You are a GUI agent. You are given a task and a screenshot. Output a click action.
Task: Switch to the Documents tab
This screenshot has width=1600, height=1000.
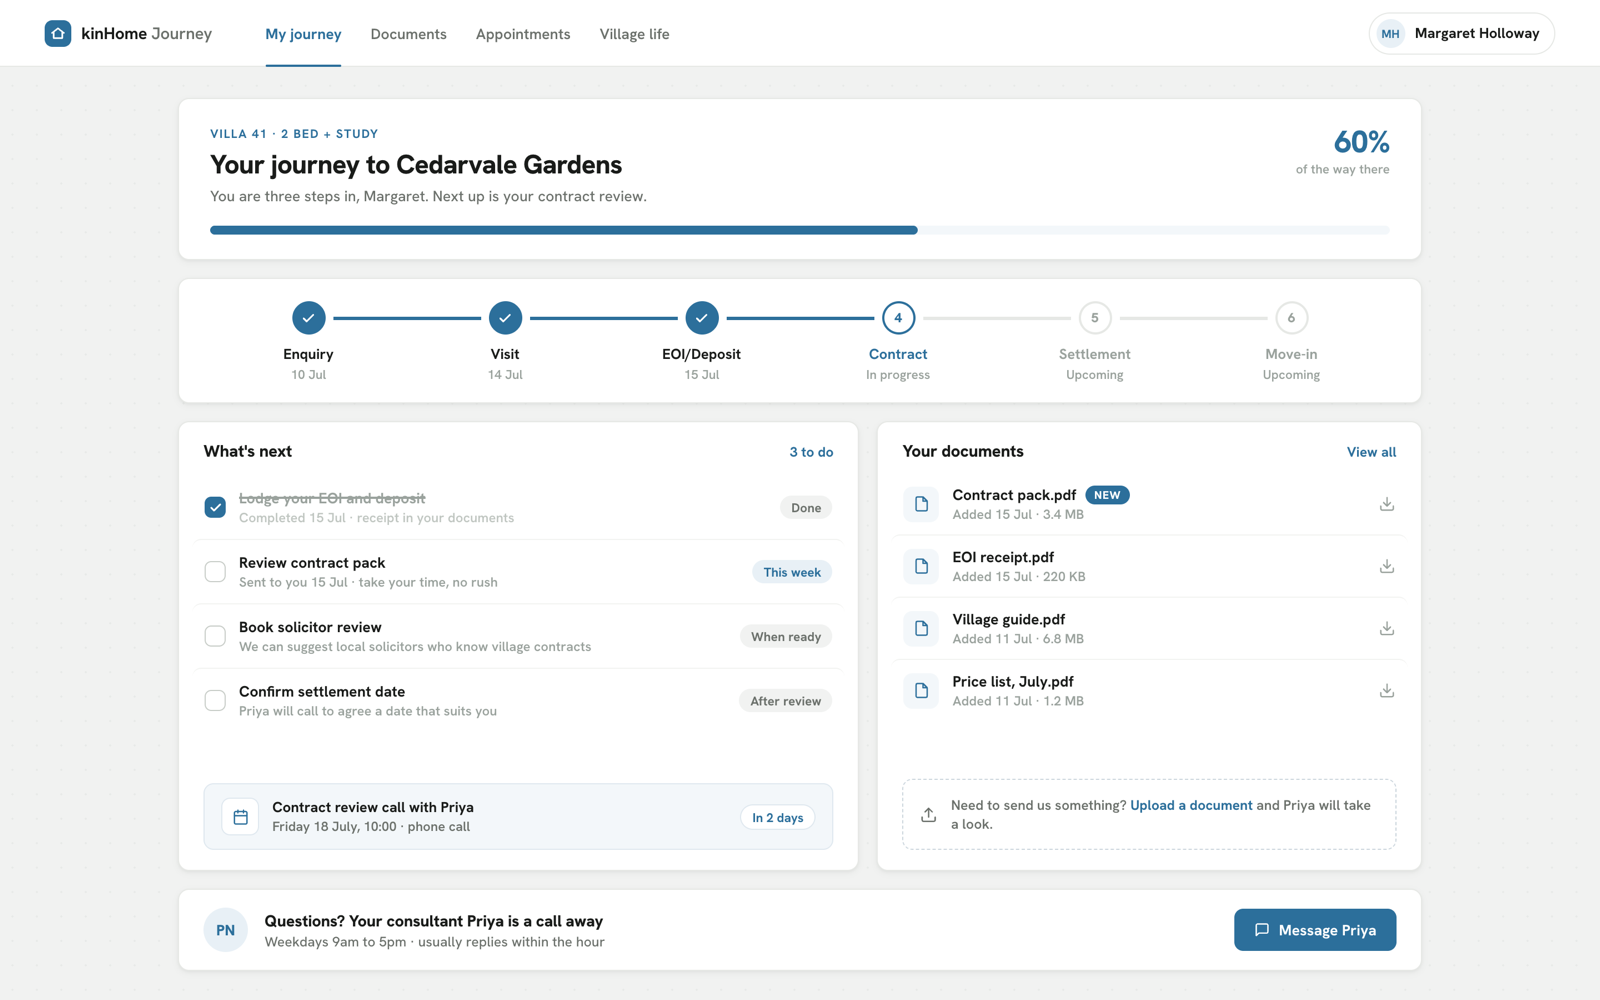coord(408,34)
